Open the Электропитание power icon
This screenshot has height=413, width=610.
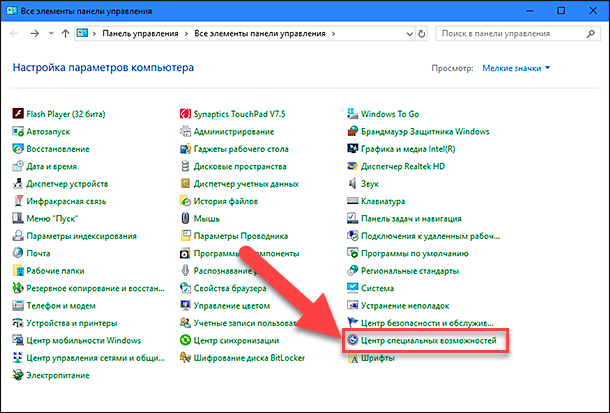click(x=18, y=375)
